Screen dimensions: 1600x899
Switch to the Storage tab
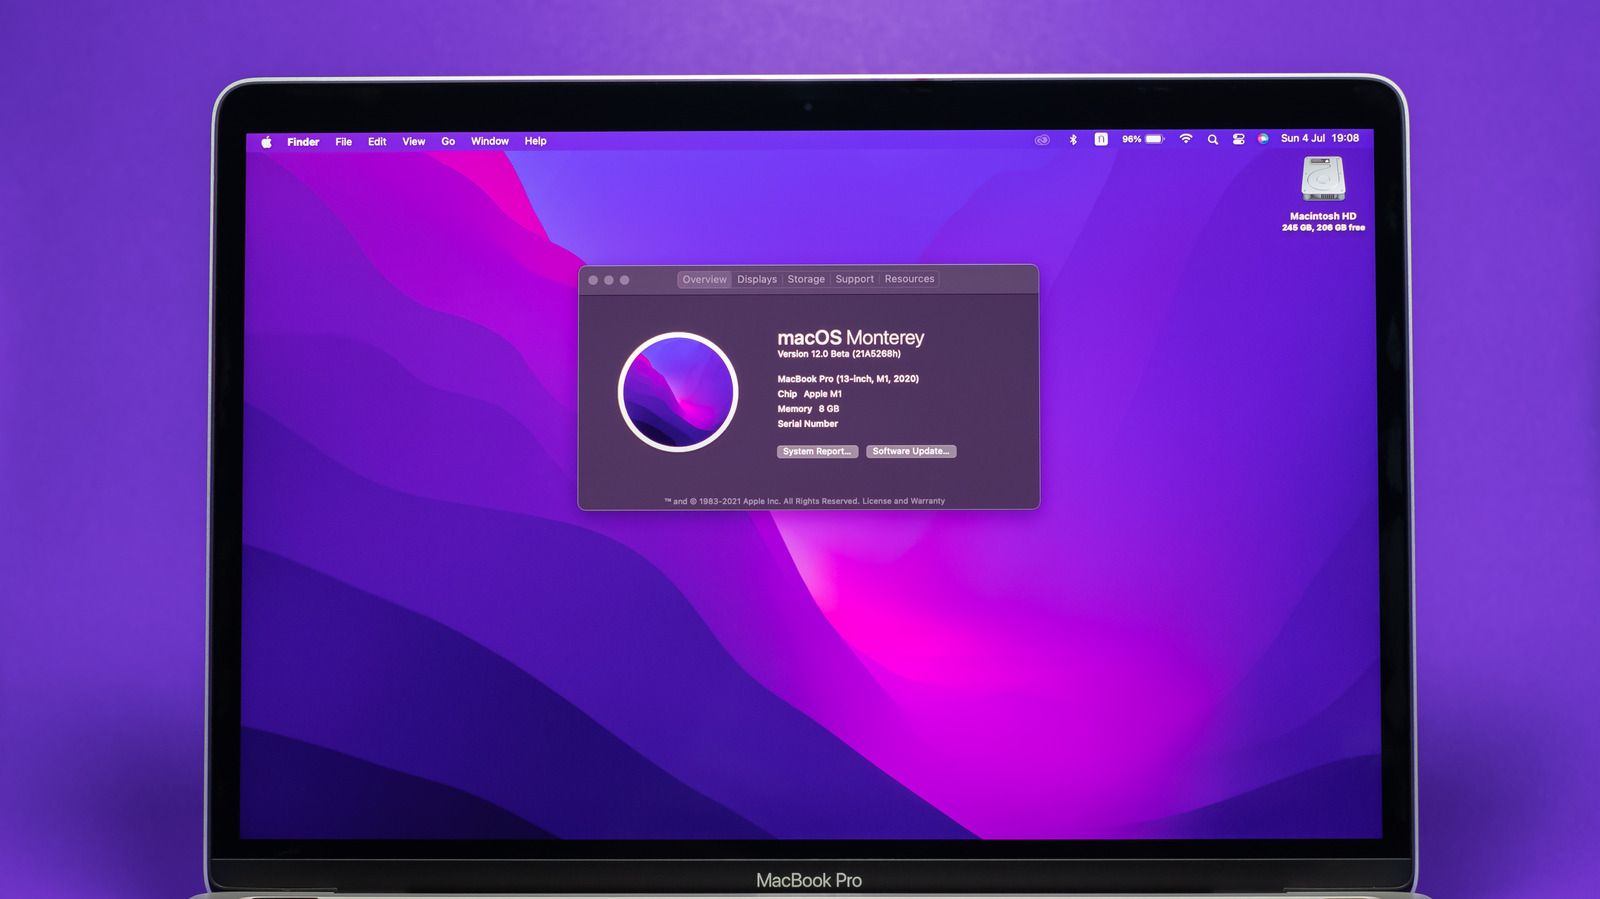tap(806, 280)
